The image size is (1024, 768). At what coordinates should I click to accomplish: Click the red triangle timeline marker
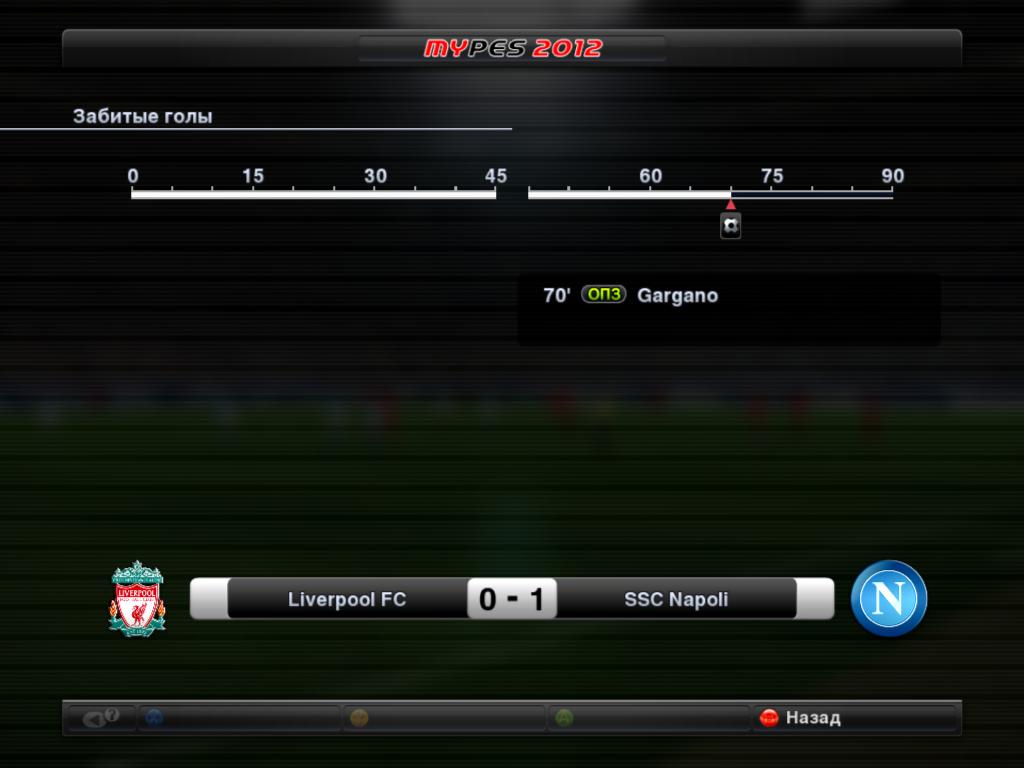731,205
